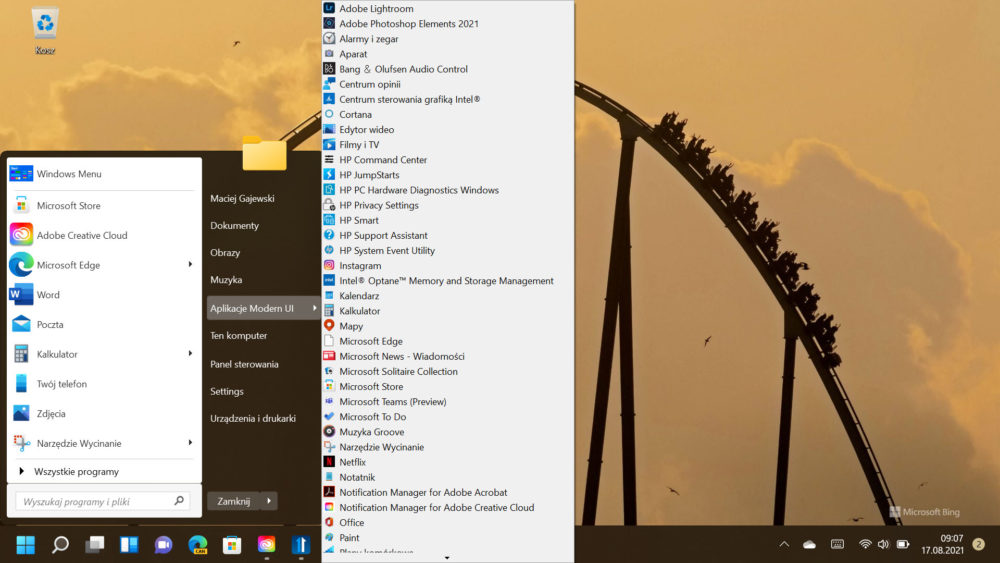Open Settings in start menu
Image resolution: width=1000 pixels, height=563 pixels.
(227, 391)
